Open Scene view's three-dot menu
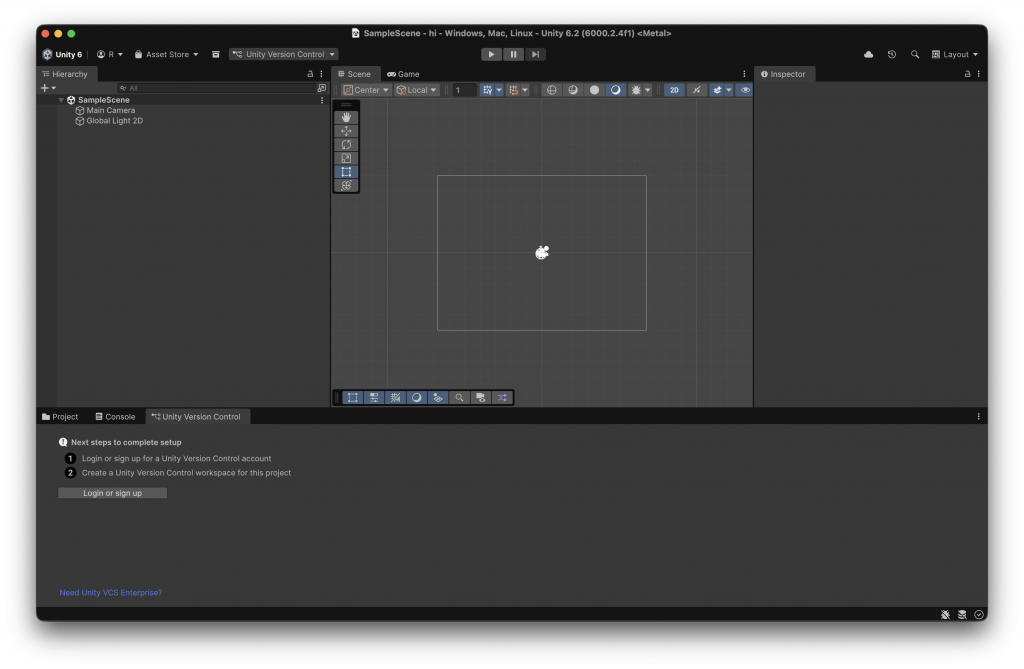The width and height of the screenshot is (1024, 669). [744, 74]
